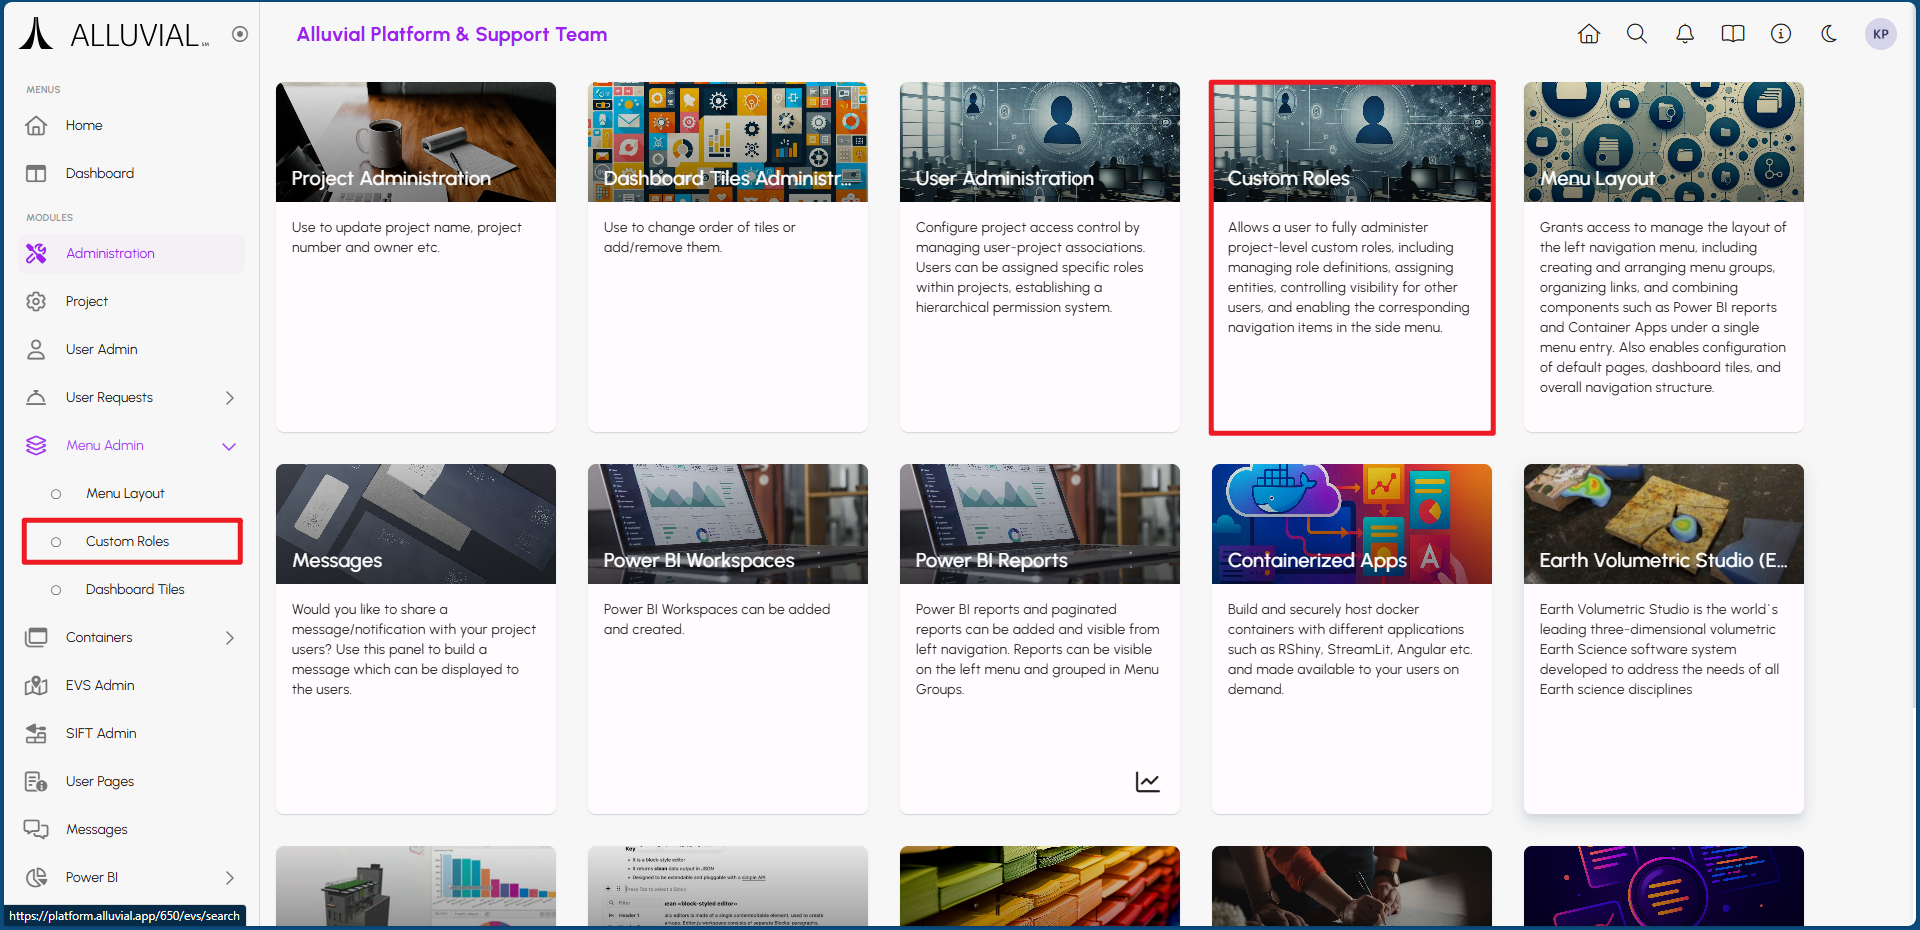Open the Administration module in sidebar

point(110,254)
